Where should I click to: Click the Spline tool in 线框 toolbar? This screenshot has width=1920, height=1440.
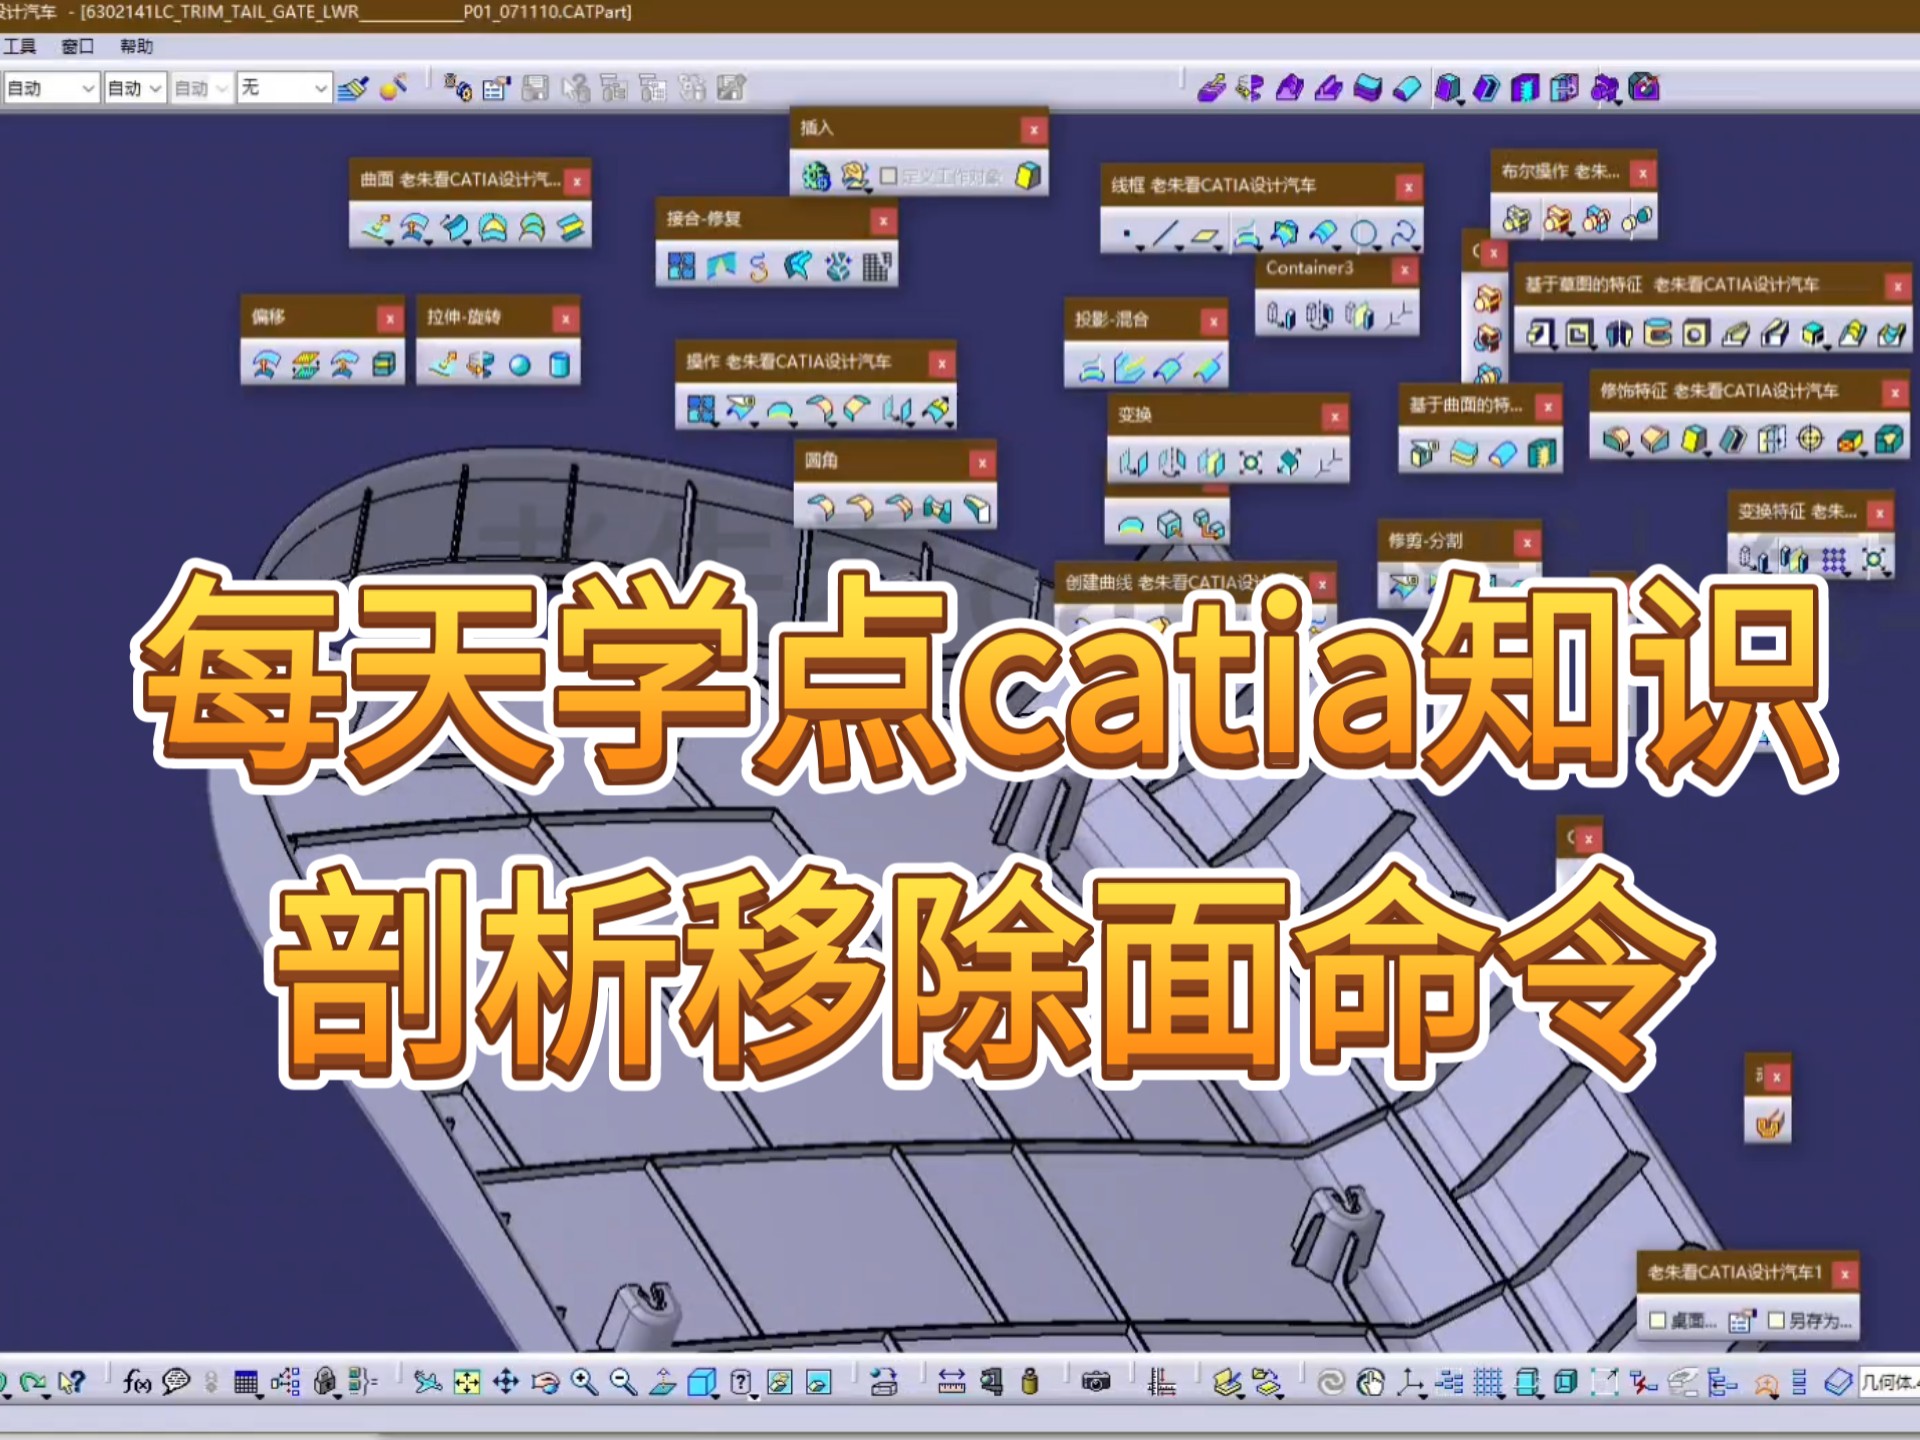[x=1403, y=235]
